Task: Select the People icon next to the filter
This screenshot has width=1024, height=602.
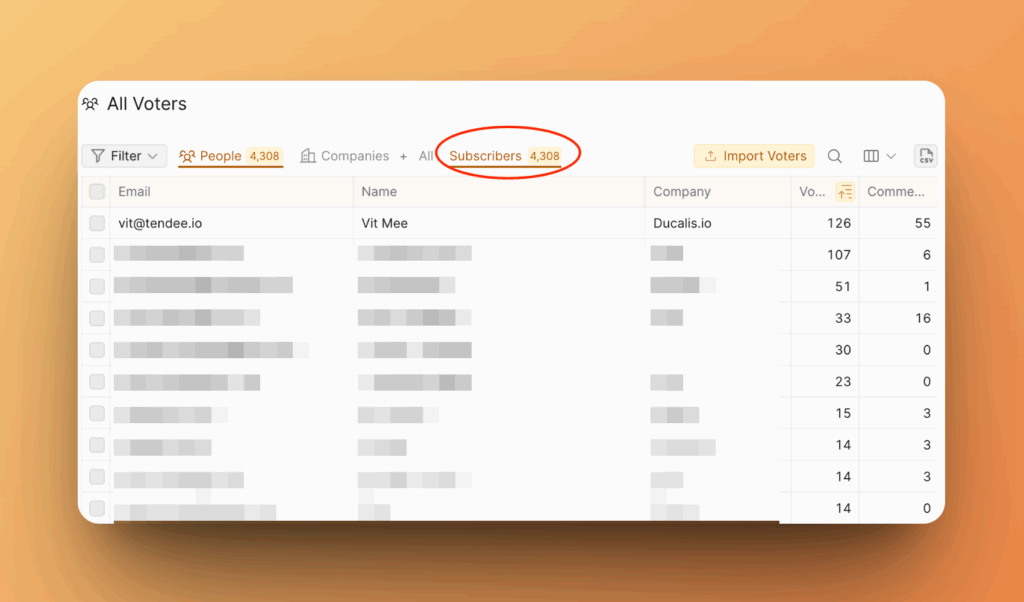Action: point(187,156)
